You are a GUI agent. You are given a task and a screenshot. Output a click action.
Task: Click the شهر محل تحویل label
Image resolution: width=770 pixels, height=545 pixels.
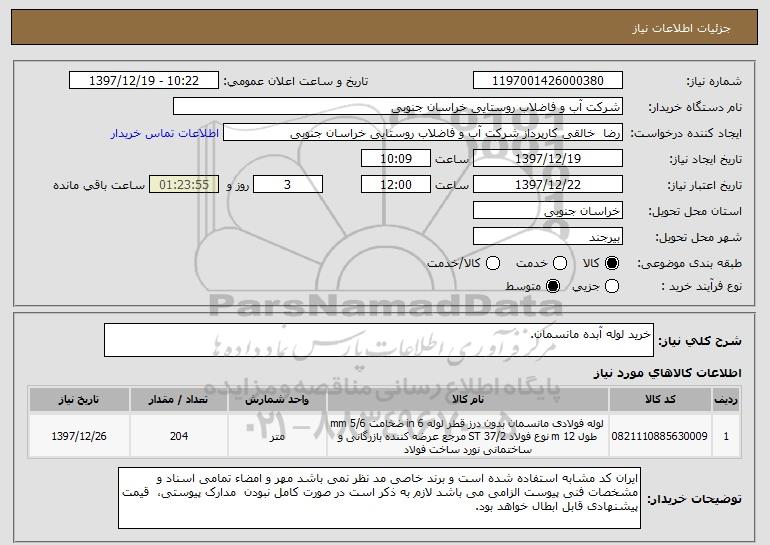click(699, 237)
